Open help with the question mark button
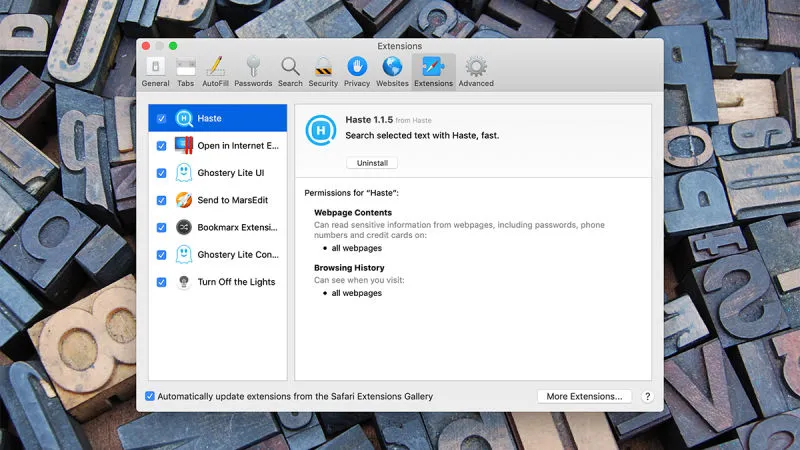Viewport: 800px width, 450px height. click(x=647, y=396)
